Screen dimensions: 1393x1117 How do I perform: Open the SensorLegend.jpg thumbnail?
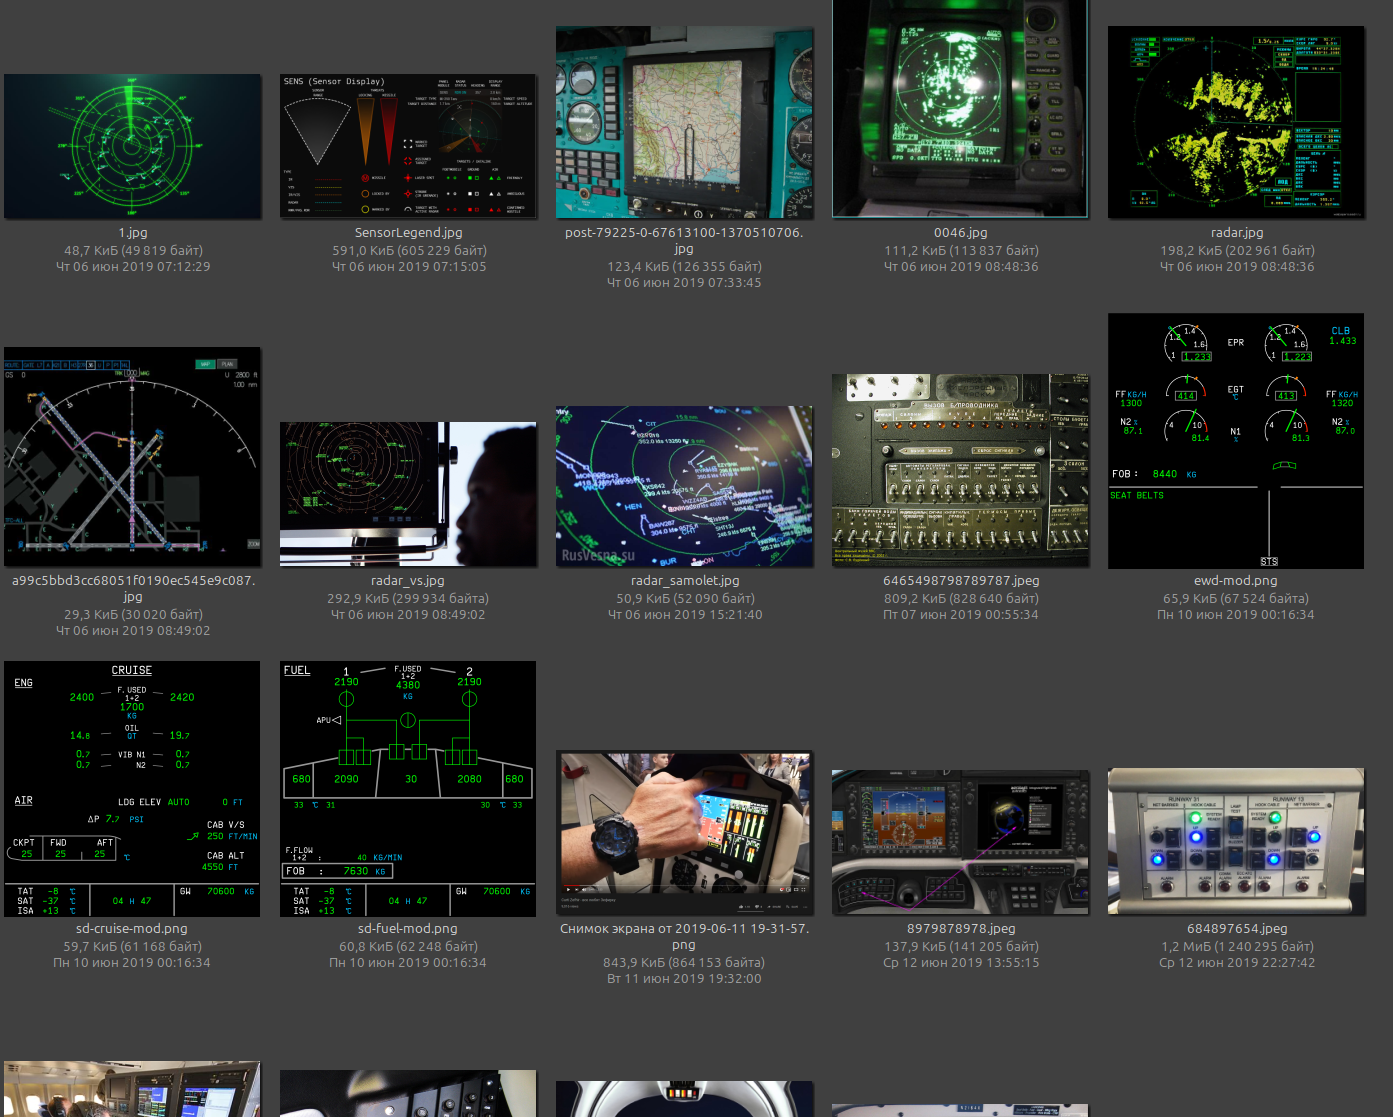click(408, 146)
